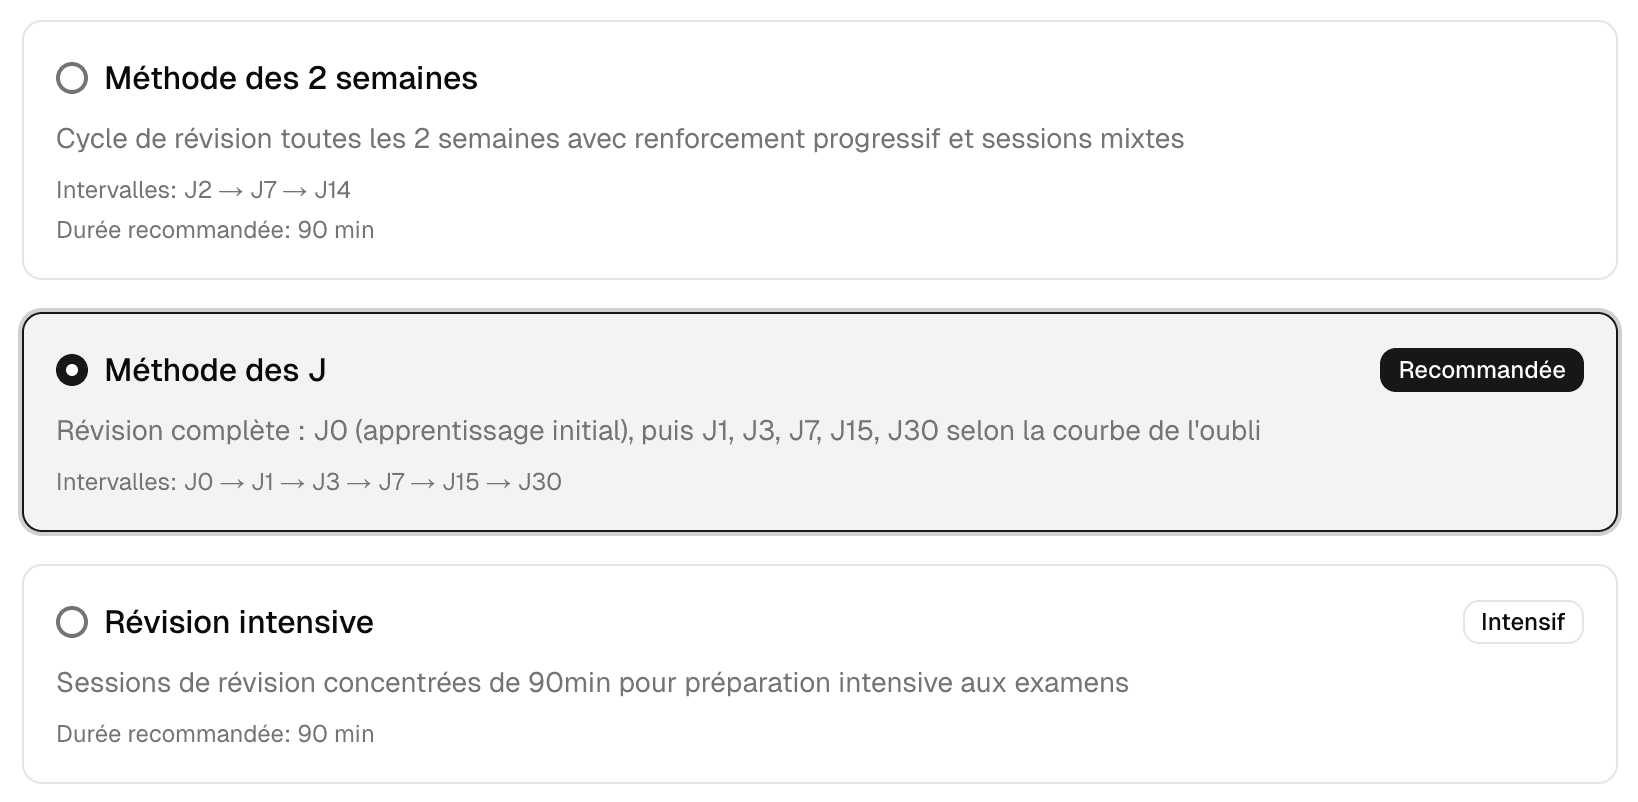Screen dimensions: 1638x802
Task: Click J14 in the 2 semaines intervals
Action: click(x=332, y=190)
